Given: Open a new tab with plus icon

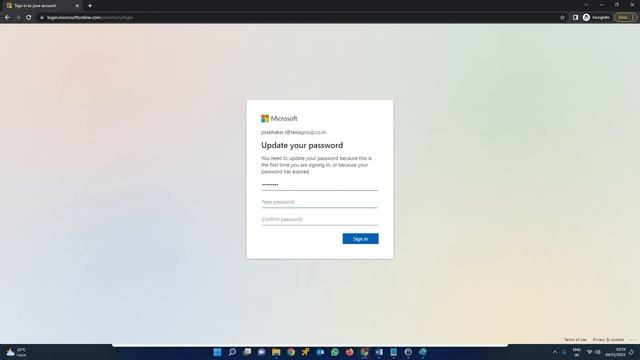Looking at the screenshot, I should click(90, 6).
